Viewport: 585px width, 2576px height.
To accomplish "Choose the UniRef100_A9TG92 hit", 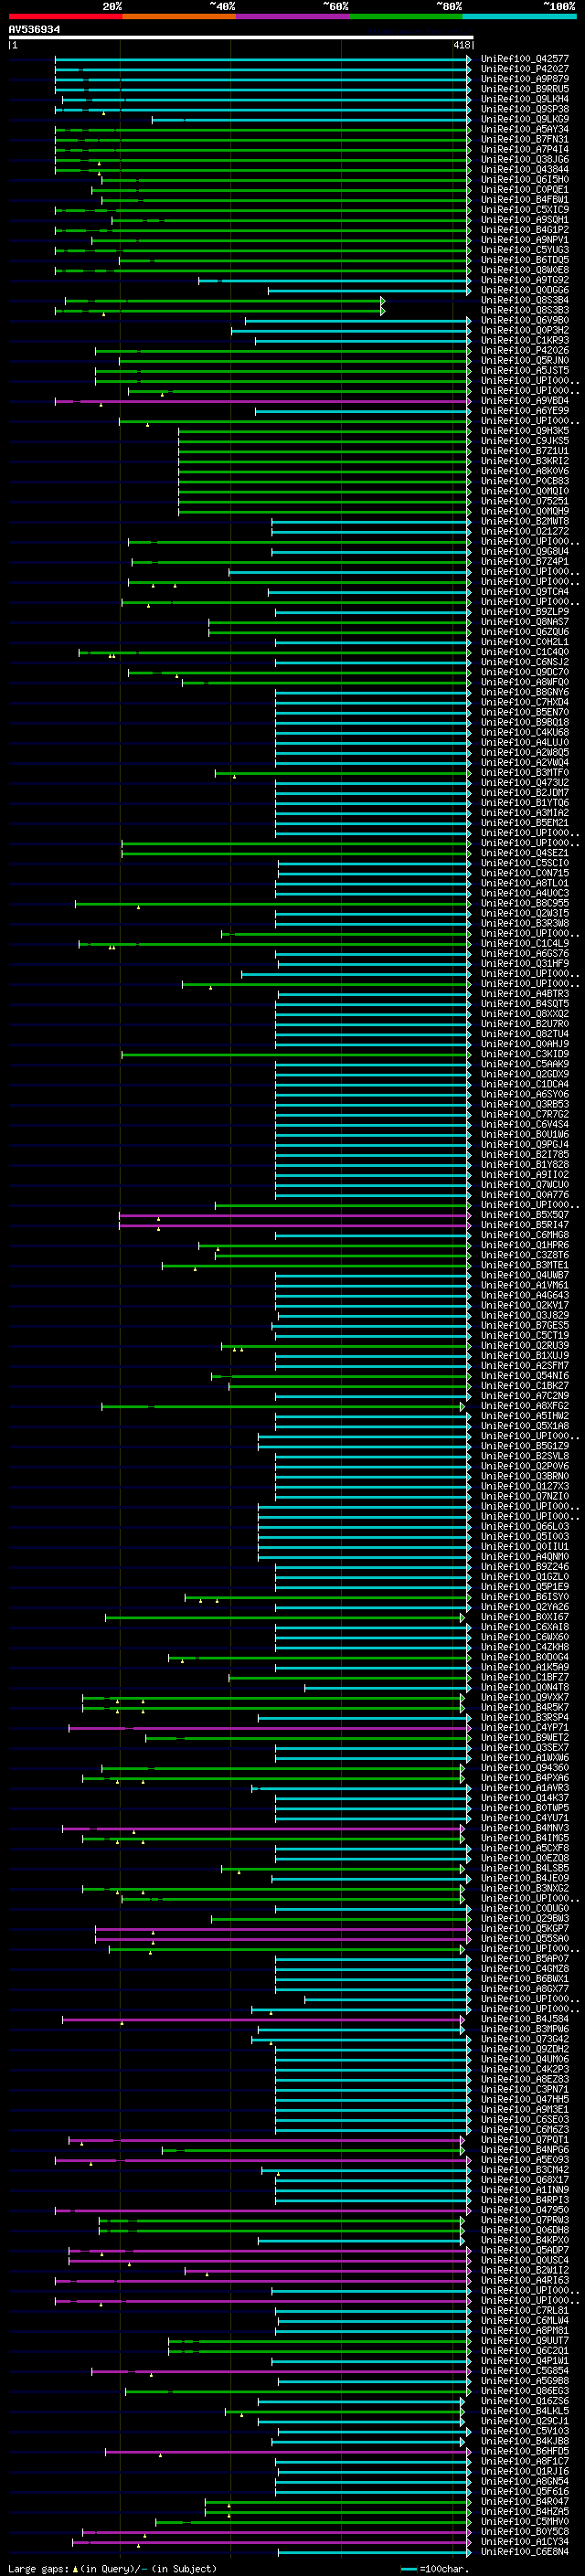I will point(525,280).
